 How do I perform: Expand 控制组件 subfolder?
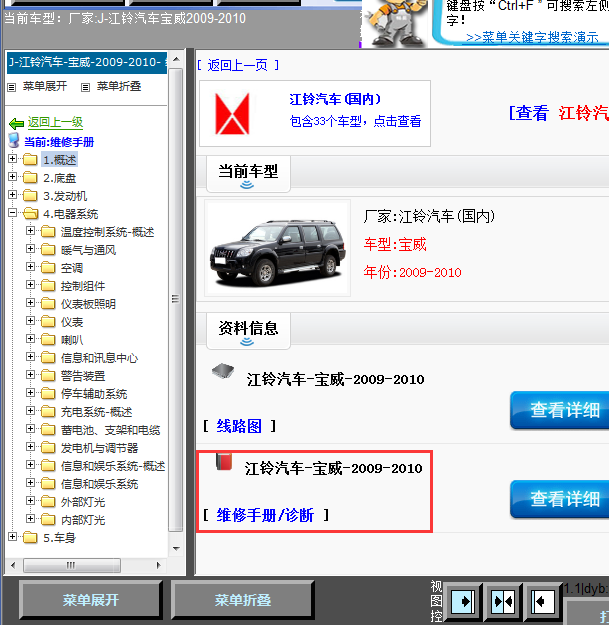[x=30, y=285]
